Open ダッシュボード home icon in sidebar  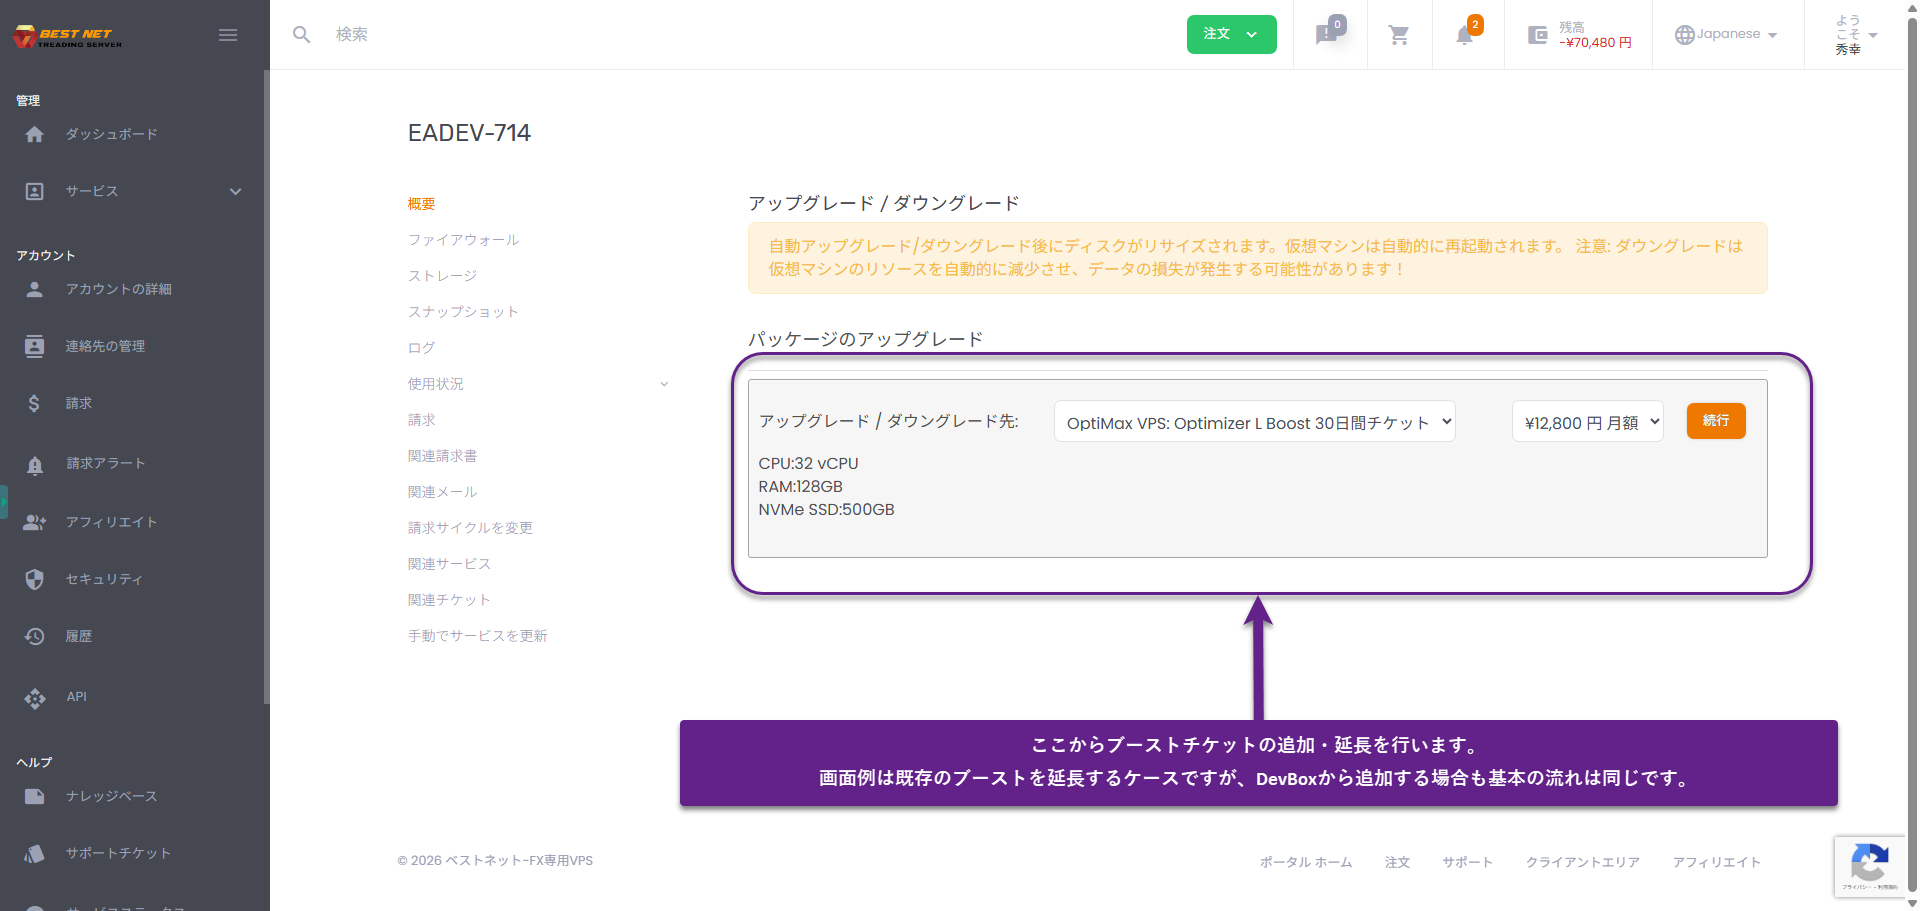pyautogui.click(x=35, y=134)
